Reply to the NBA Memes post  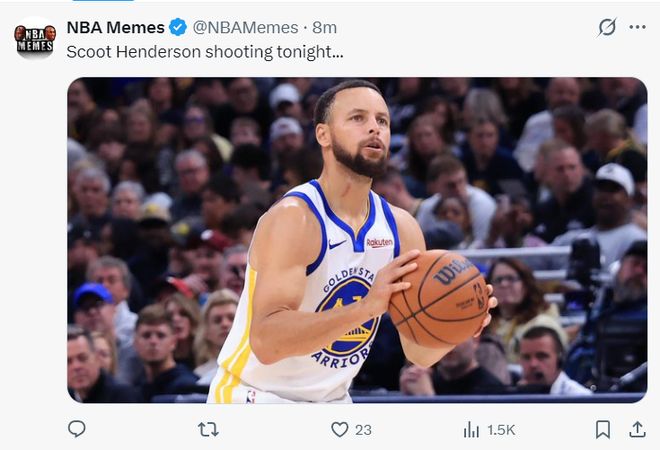click(77, 429)
